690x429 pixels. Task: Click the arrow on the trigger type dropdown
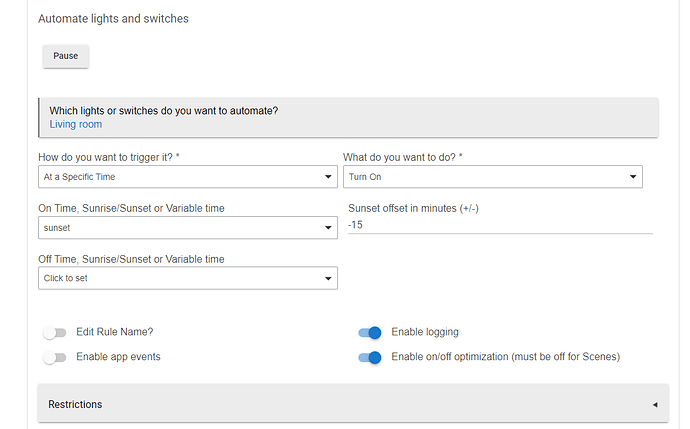(329, 178)
